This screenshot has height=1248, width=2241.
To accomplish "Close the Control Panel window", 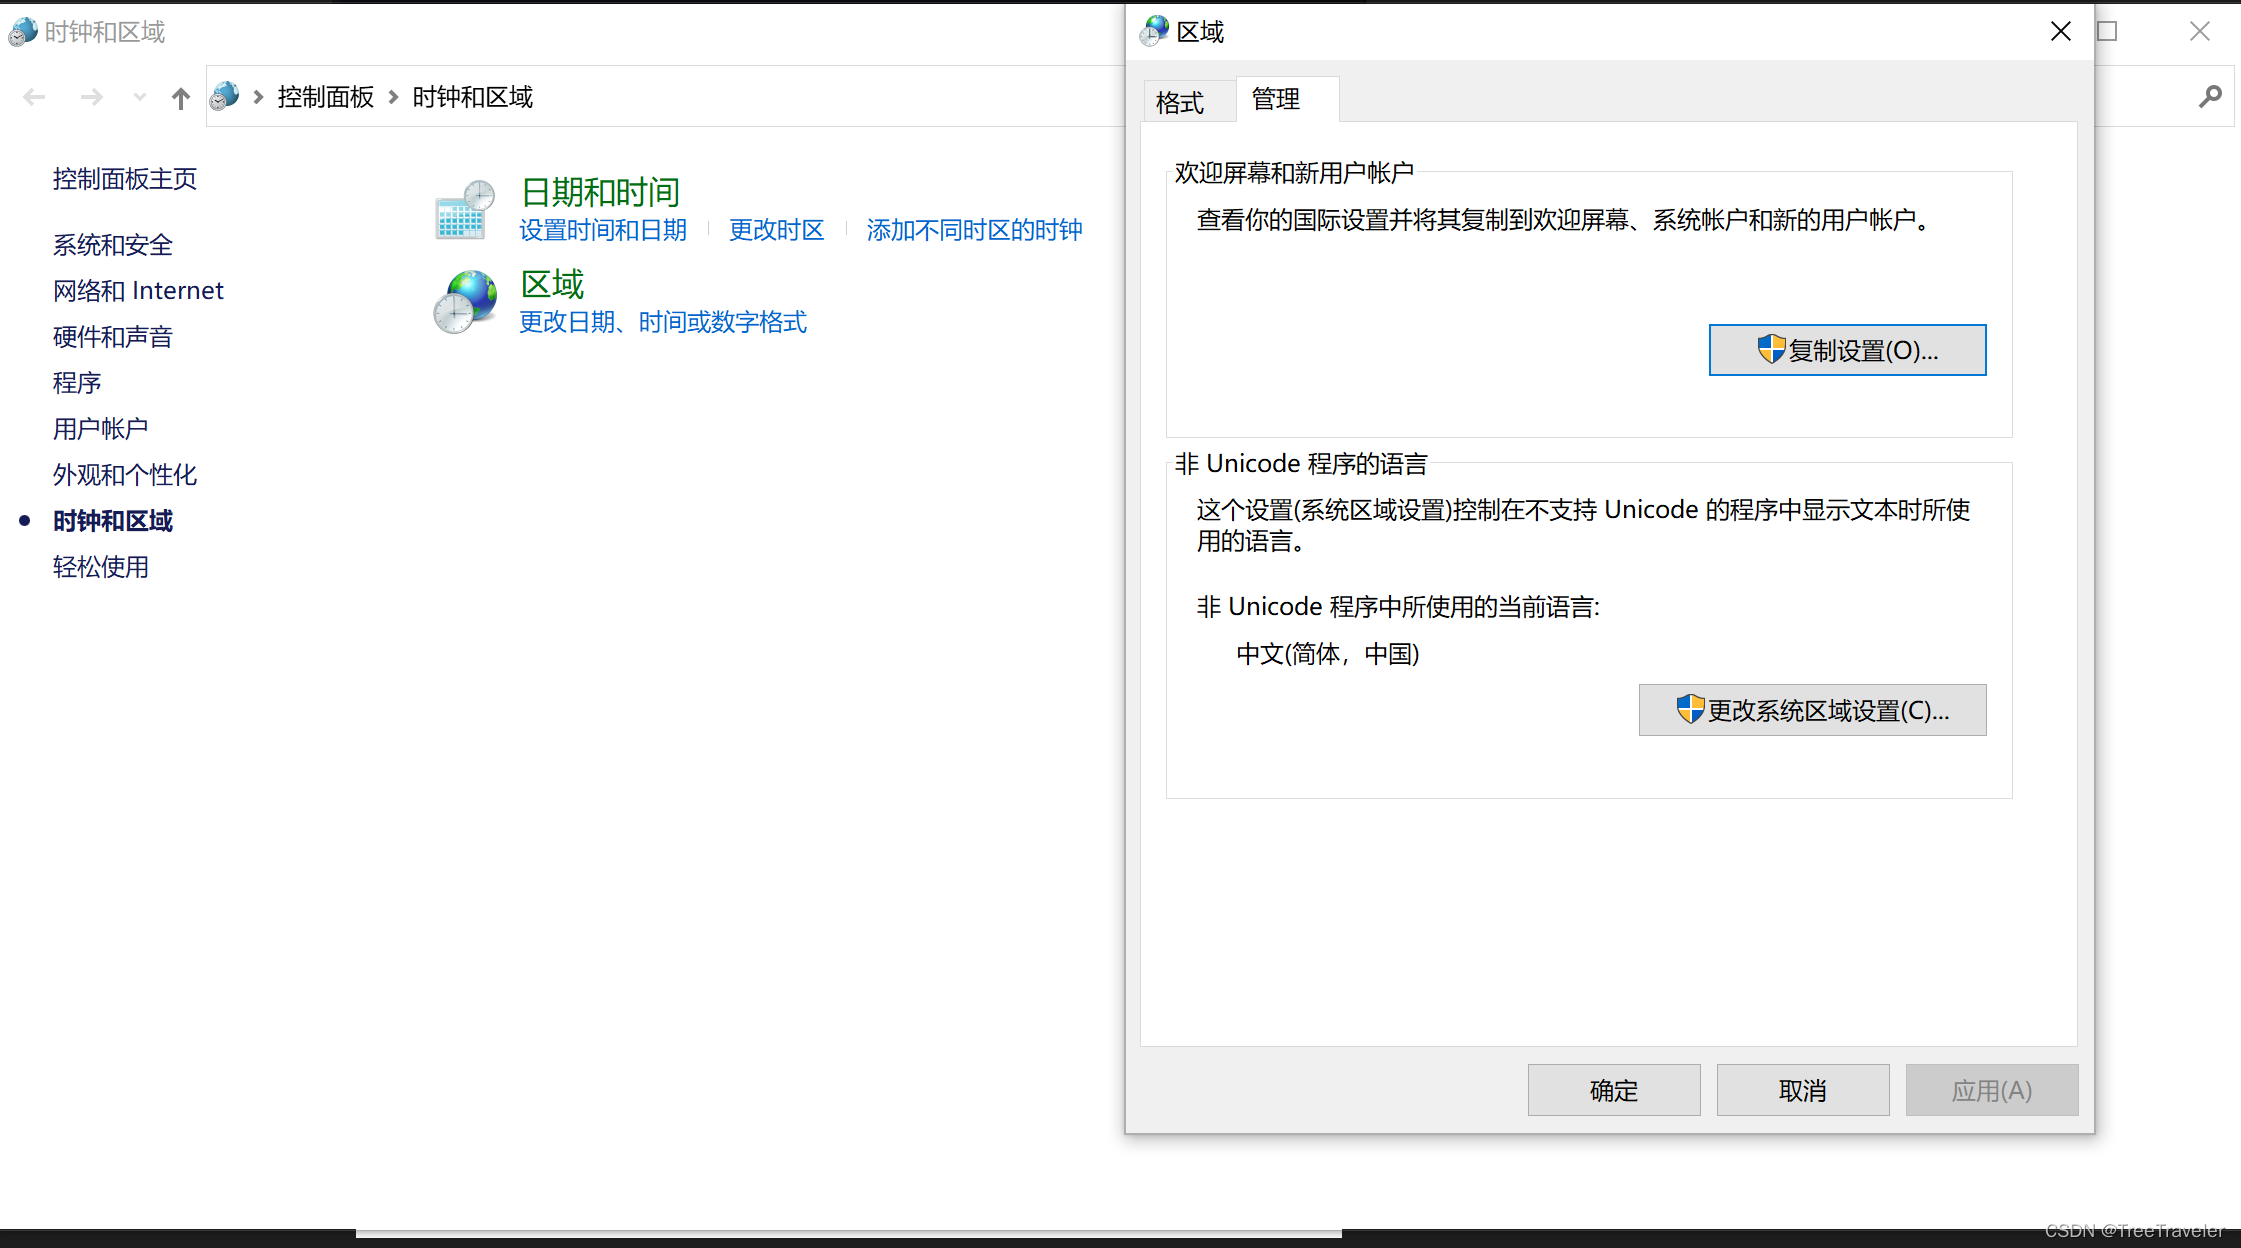I will 2199,32.
